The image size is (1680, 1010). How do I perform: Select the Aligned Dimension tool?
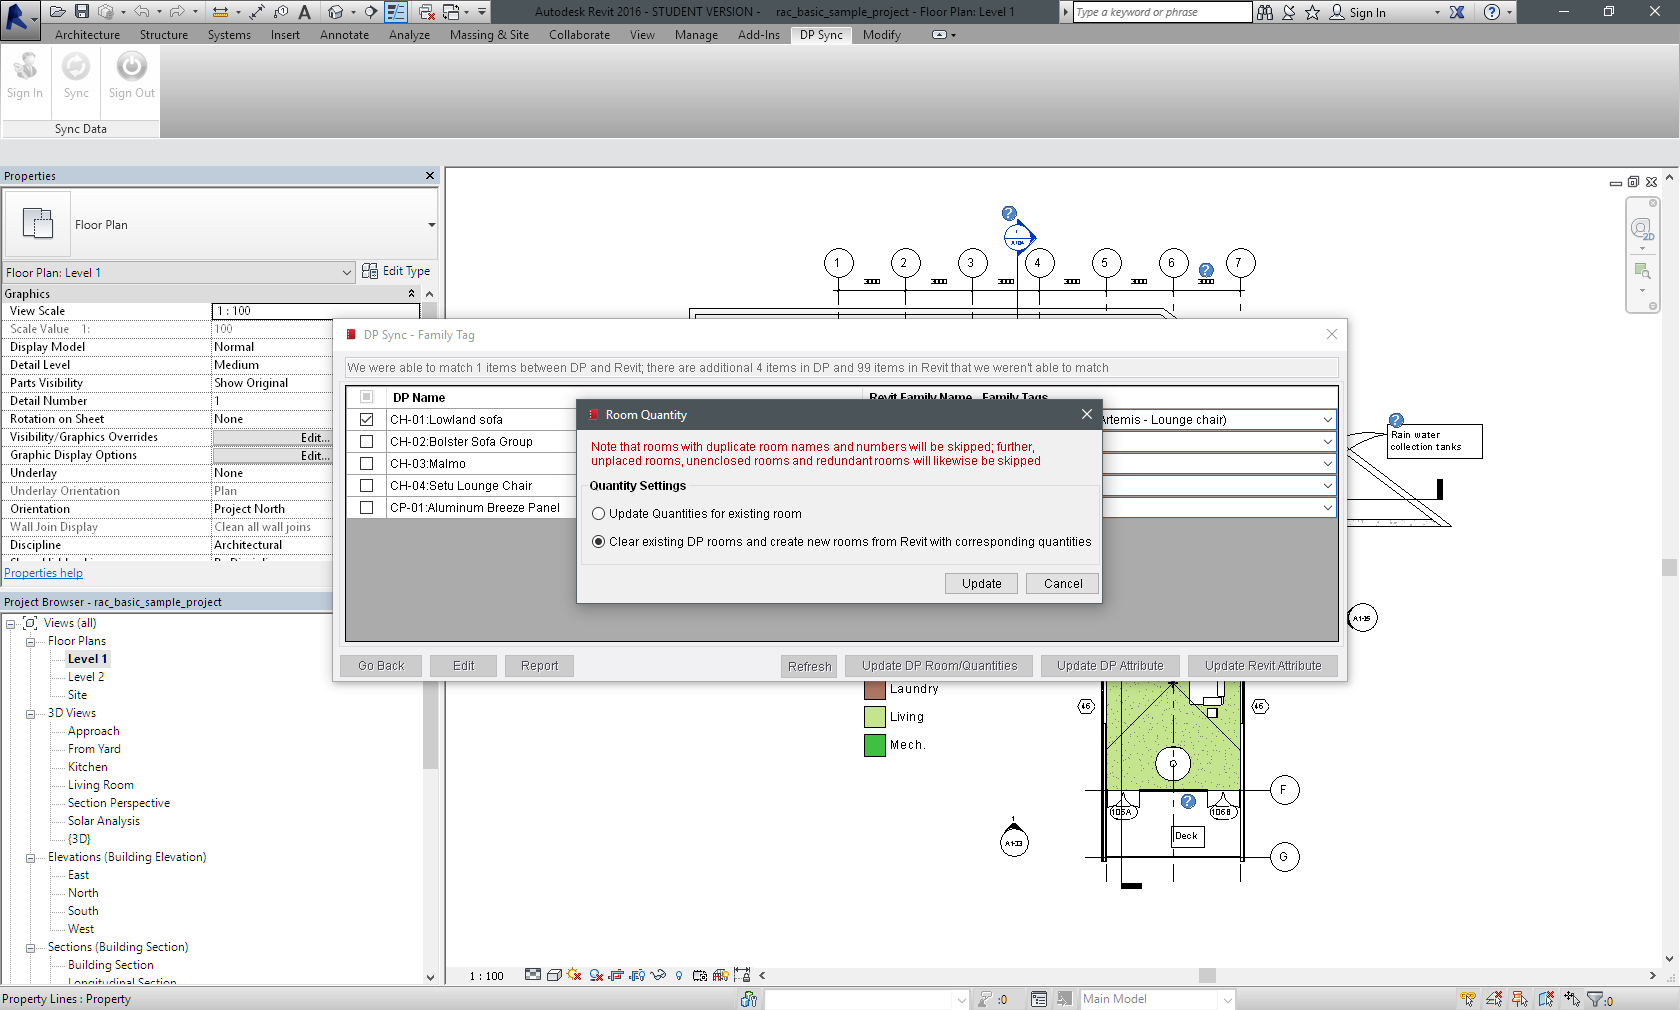click(x=257, y=12)
